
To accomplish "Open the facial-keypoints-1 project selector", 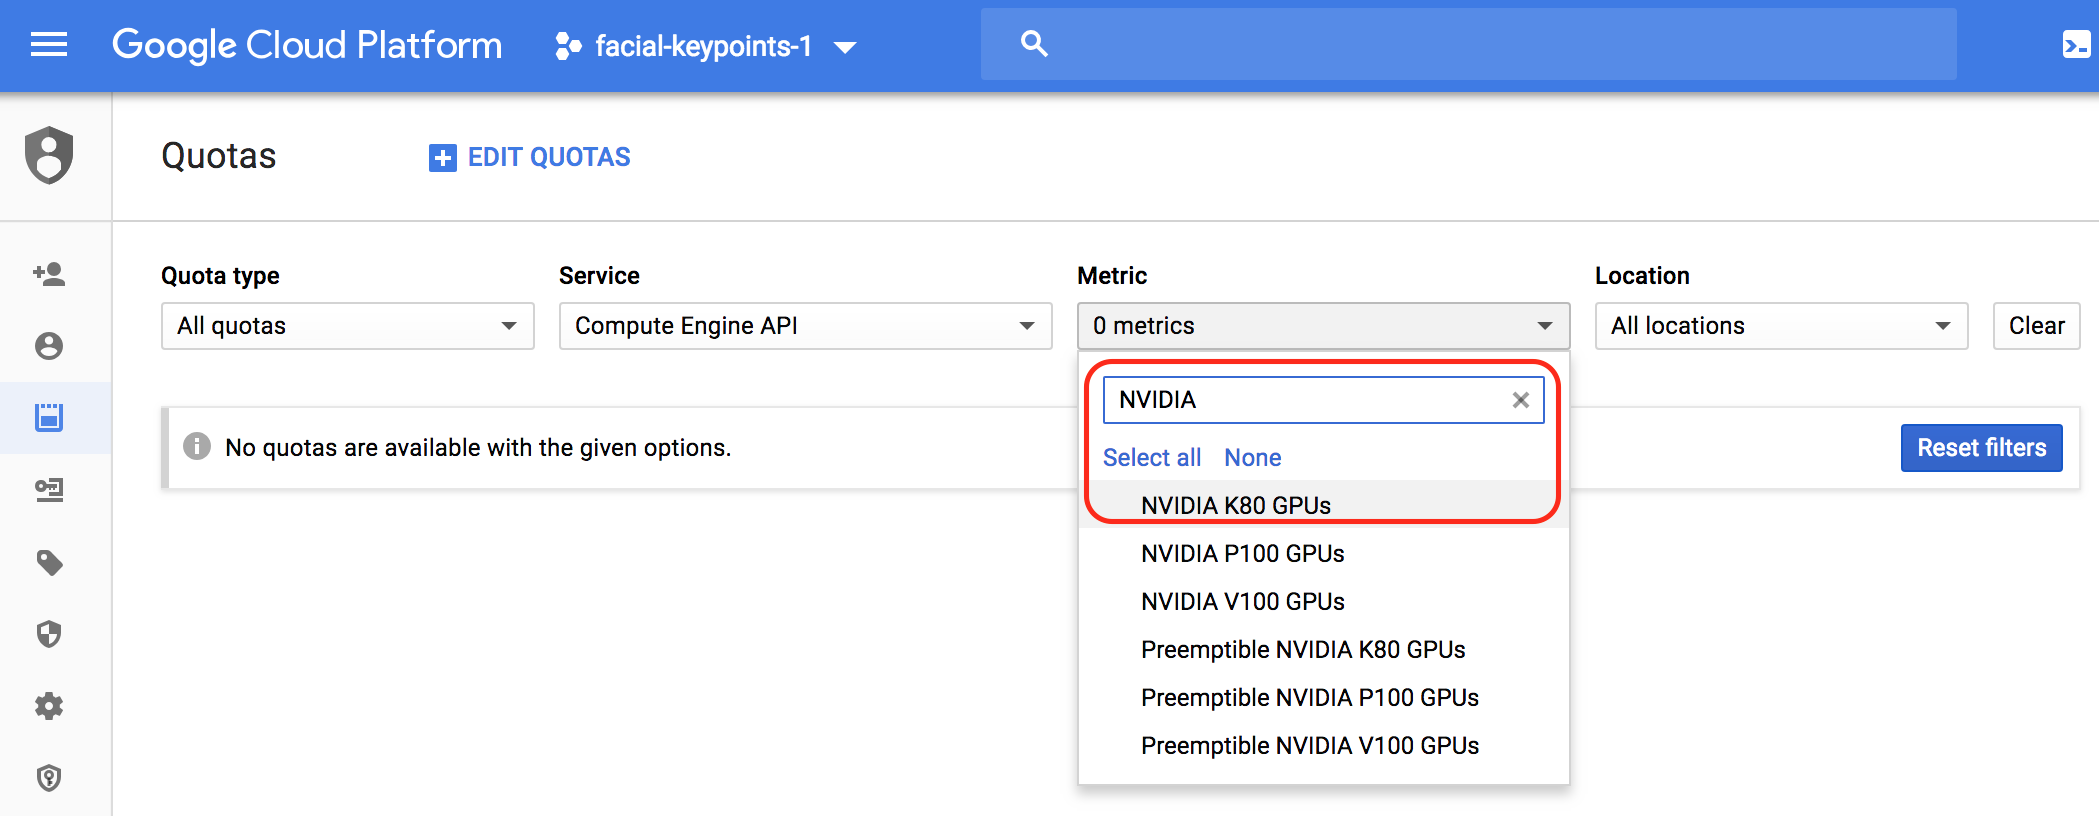I will pos(706,46).
